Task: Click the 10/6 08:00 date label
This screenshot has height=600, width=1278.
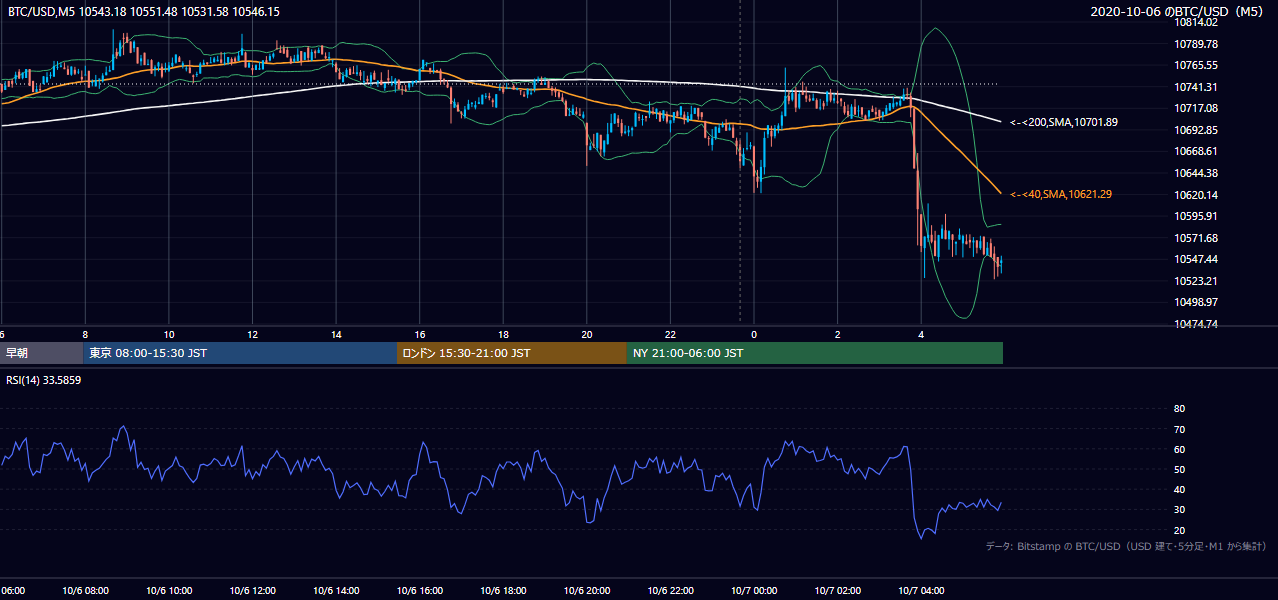Action: (84, 591)
